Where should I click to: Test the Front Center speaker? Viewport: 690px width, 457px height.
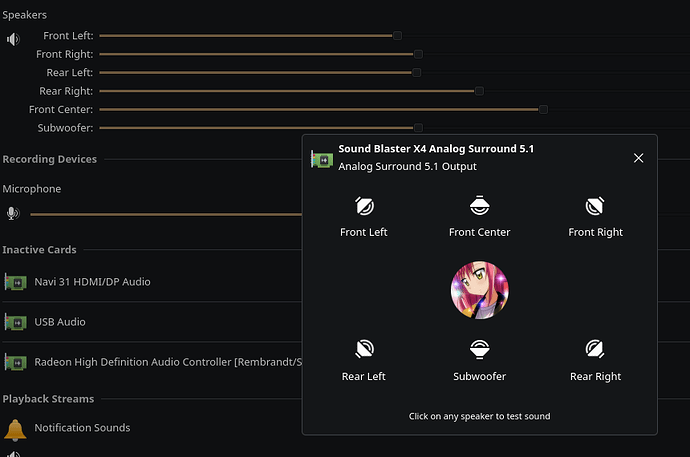pos(480,207)
